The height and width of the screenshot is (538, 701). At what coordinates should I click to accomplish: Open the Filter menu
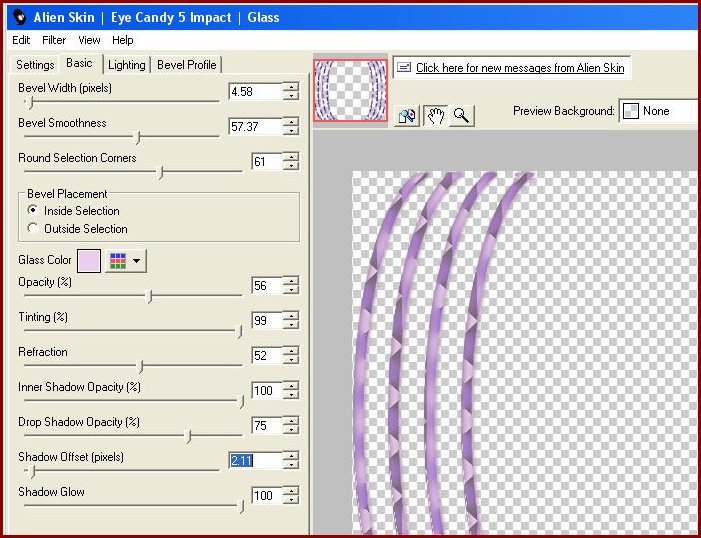point(54,40)
